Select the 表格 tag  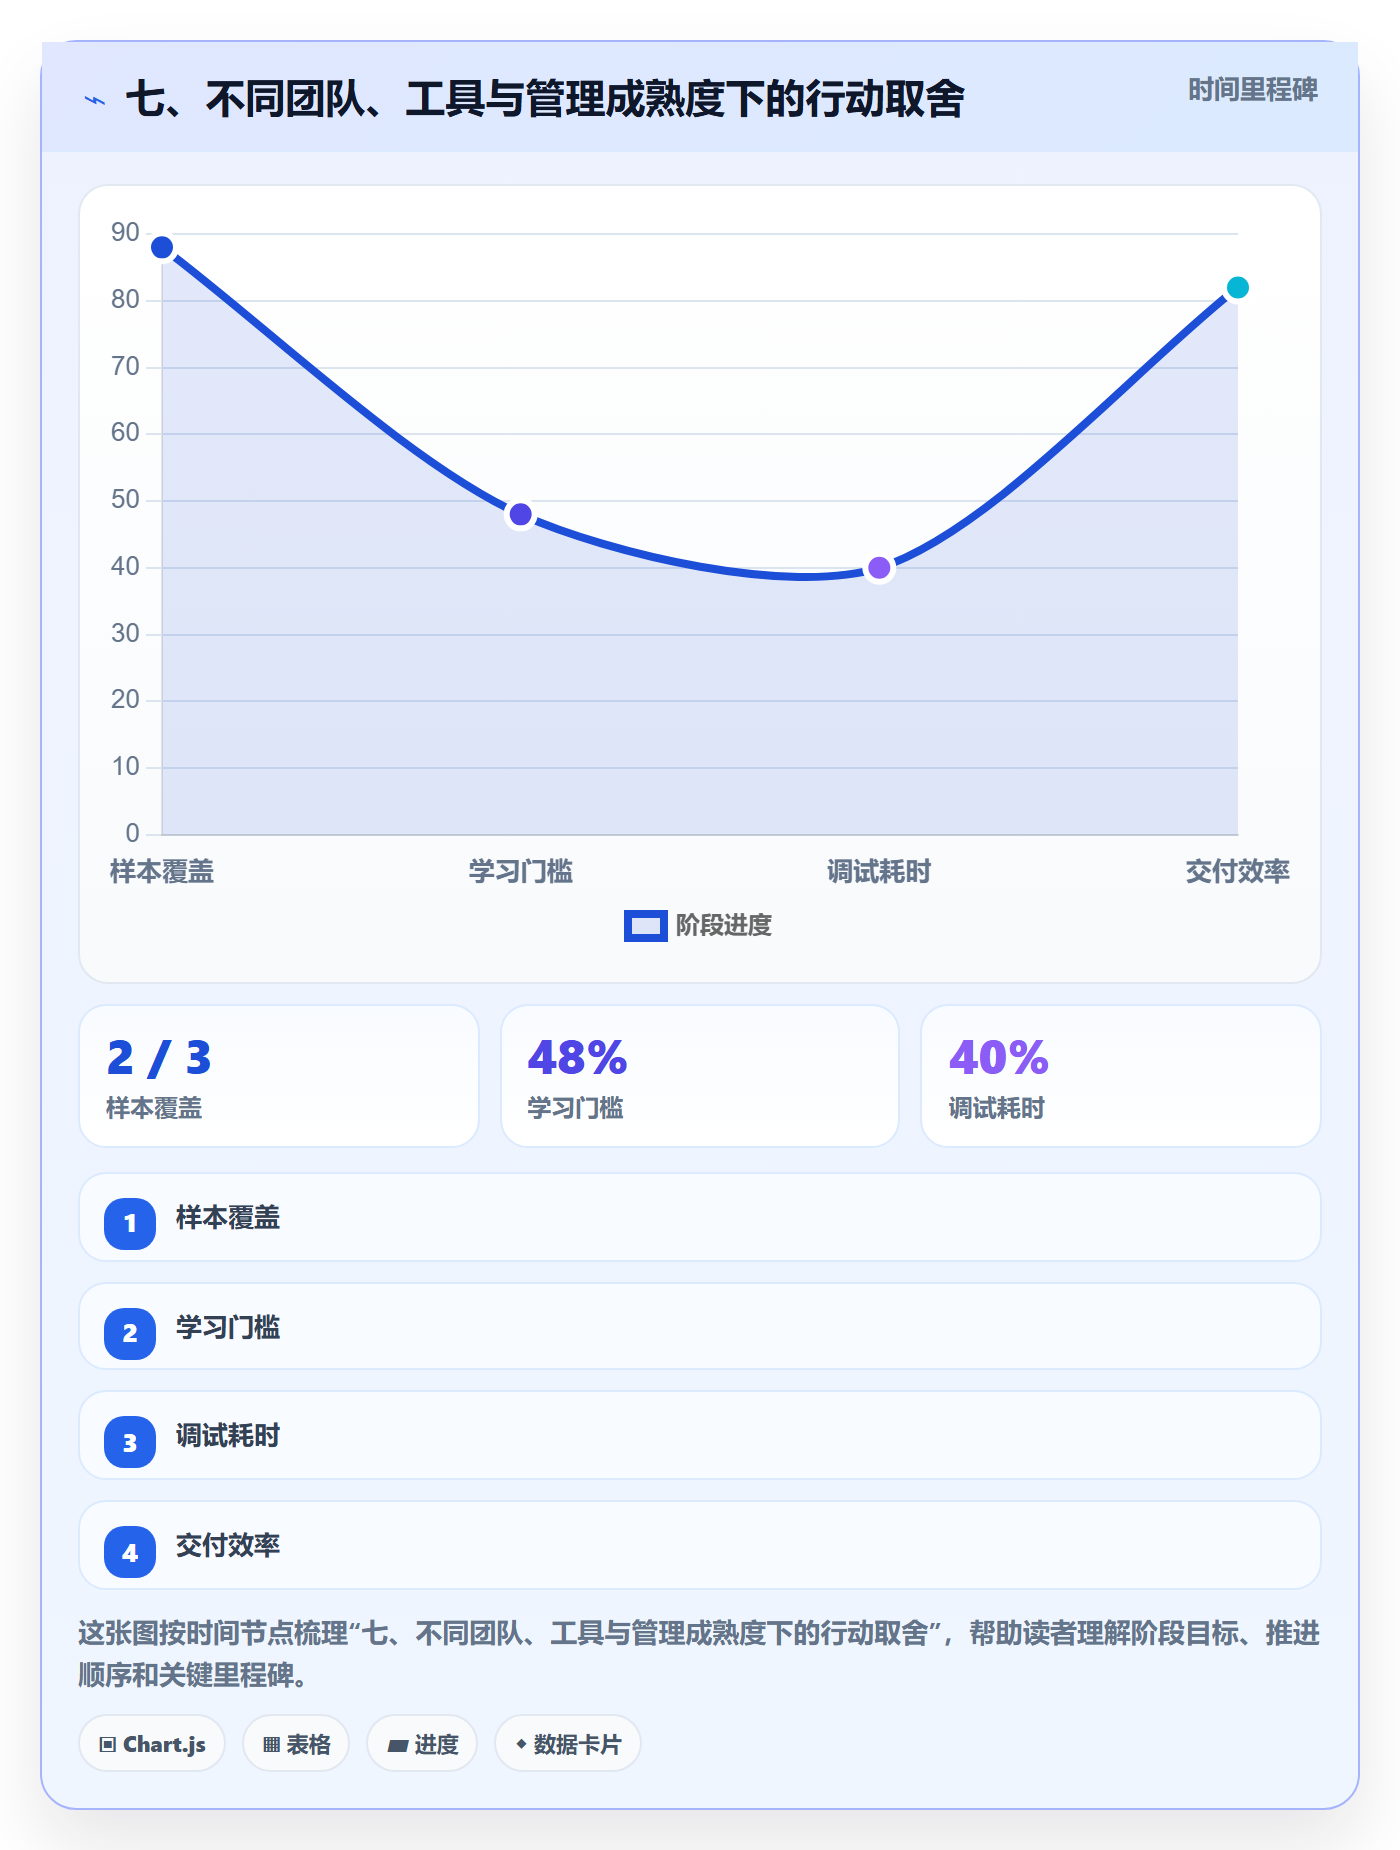pos(296,1744)
